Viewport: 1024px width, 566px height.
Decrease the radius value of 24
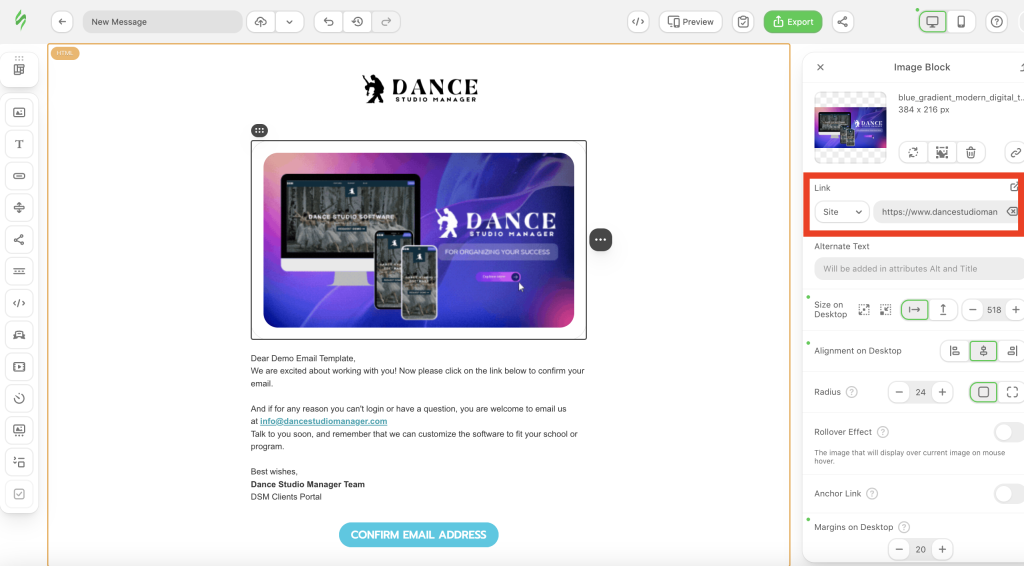coord(899,392)
